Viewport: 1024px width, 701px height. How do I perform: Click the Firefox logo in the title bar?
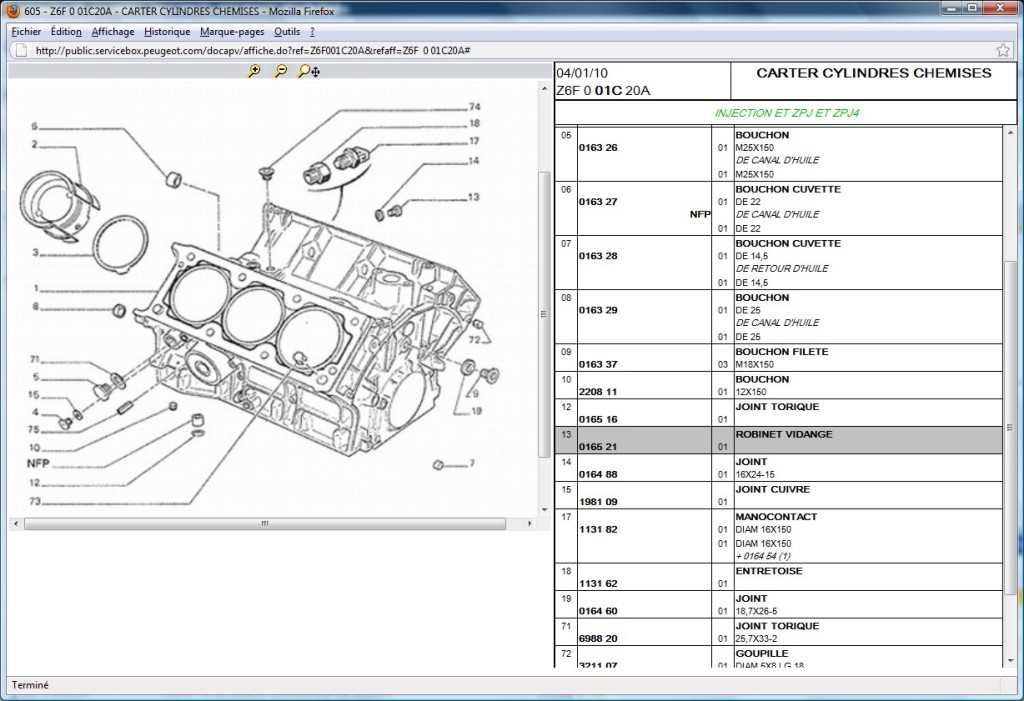pos(12,11)
